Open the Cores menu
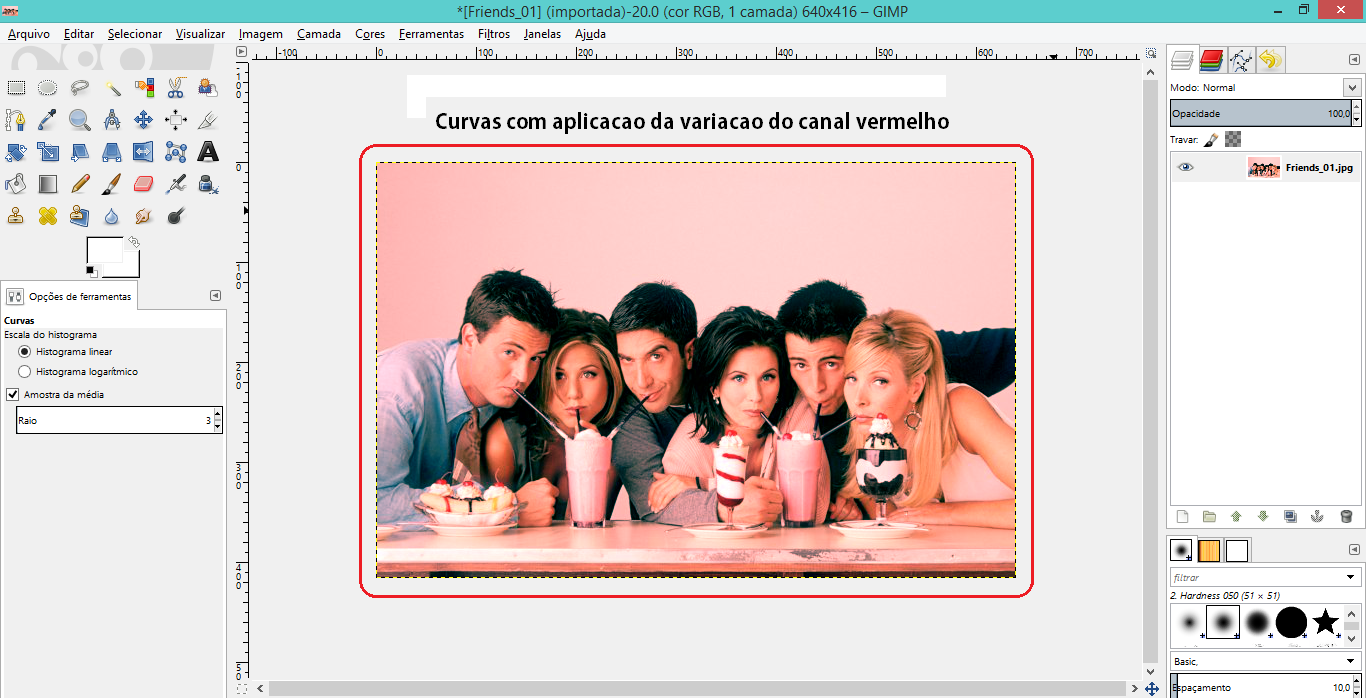This screenshot has width=1366, height=698. click(x=369, y=34)
